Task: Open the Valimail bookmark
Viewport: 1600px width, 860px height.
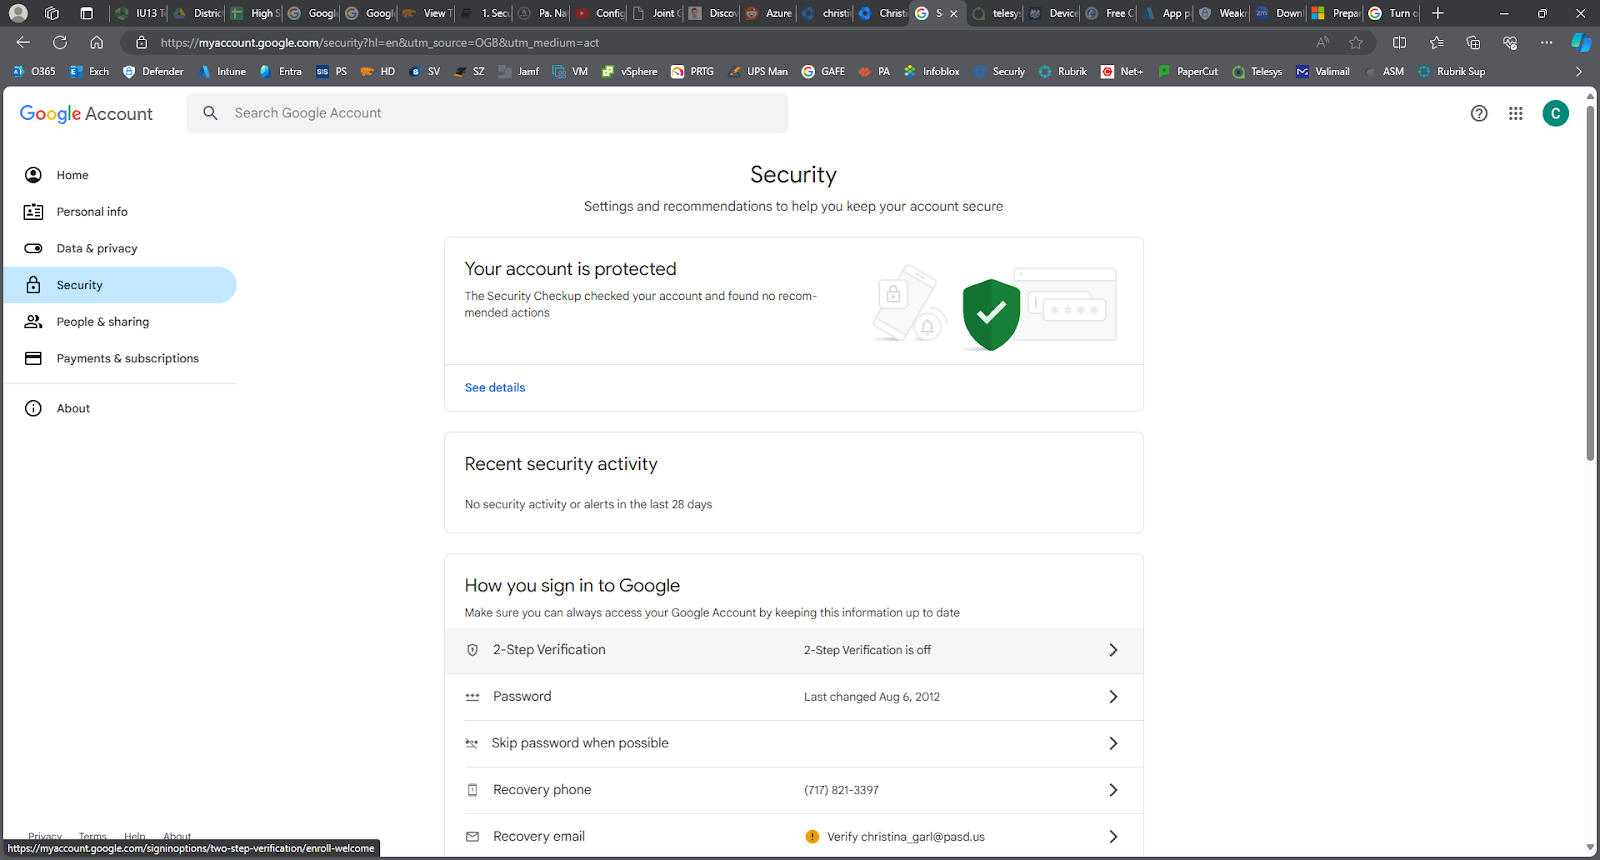Action: coord(1322,71)
